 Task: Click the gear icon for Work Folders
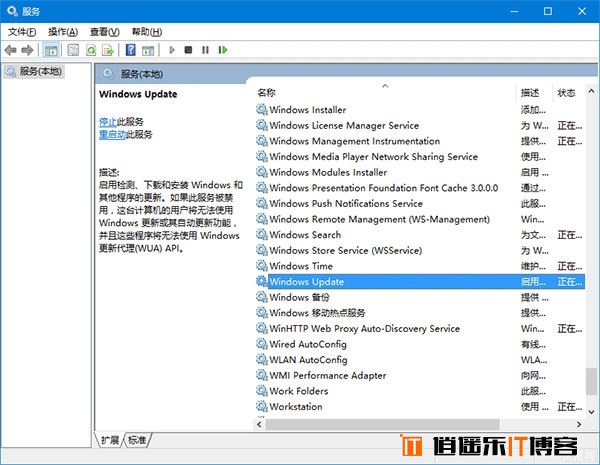coord(262,391)
